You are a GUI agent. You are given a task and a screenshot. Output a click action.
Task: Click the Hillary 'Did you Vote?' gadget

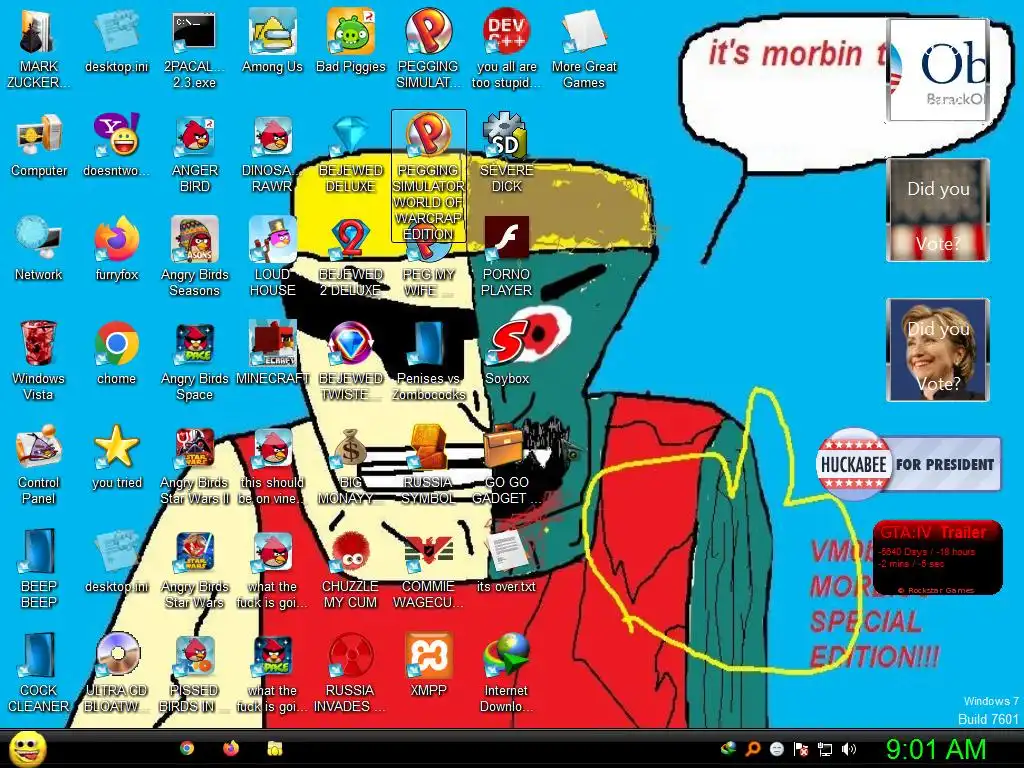coord(938,350)
